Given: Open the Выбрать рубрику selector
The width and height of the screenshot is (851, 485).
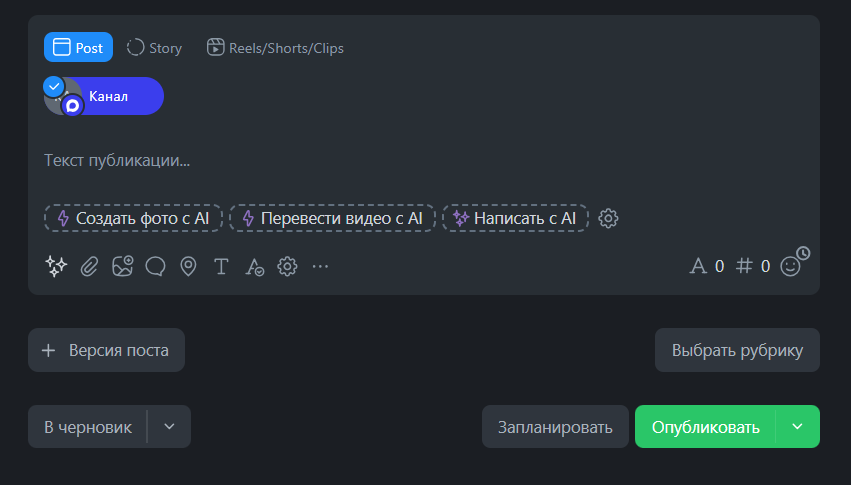Looking at the screenshot, I should click(737, 350).
